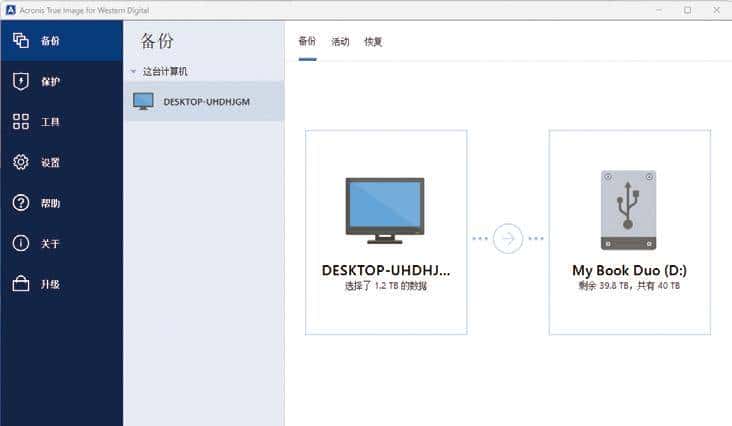Image resolution: width=732 pixels, height=426 pixels.
Task: Click the Acronis app logo in title bar
Action: click(x=10, y=10)
